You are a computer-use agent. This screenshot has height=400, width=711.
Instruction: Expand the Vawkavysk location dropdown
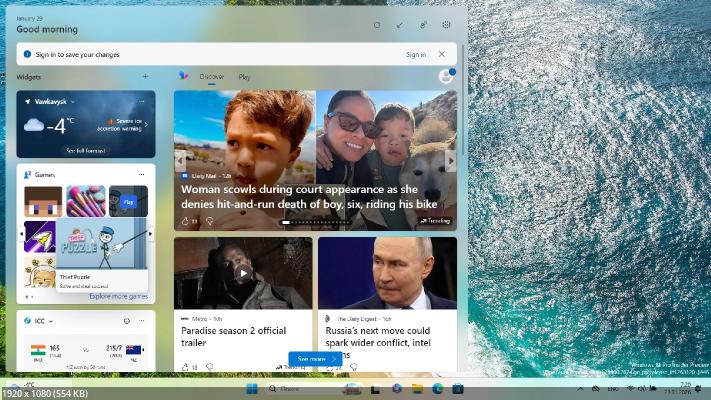coord(74,101)
